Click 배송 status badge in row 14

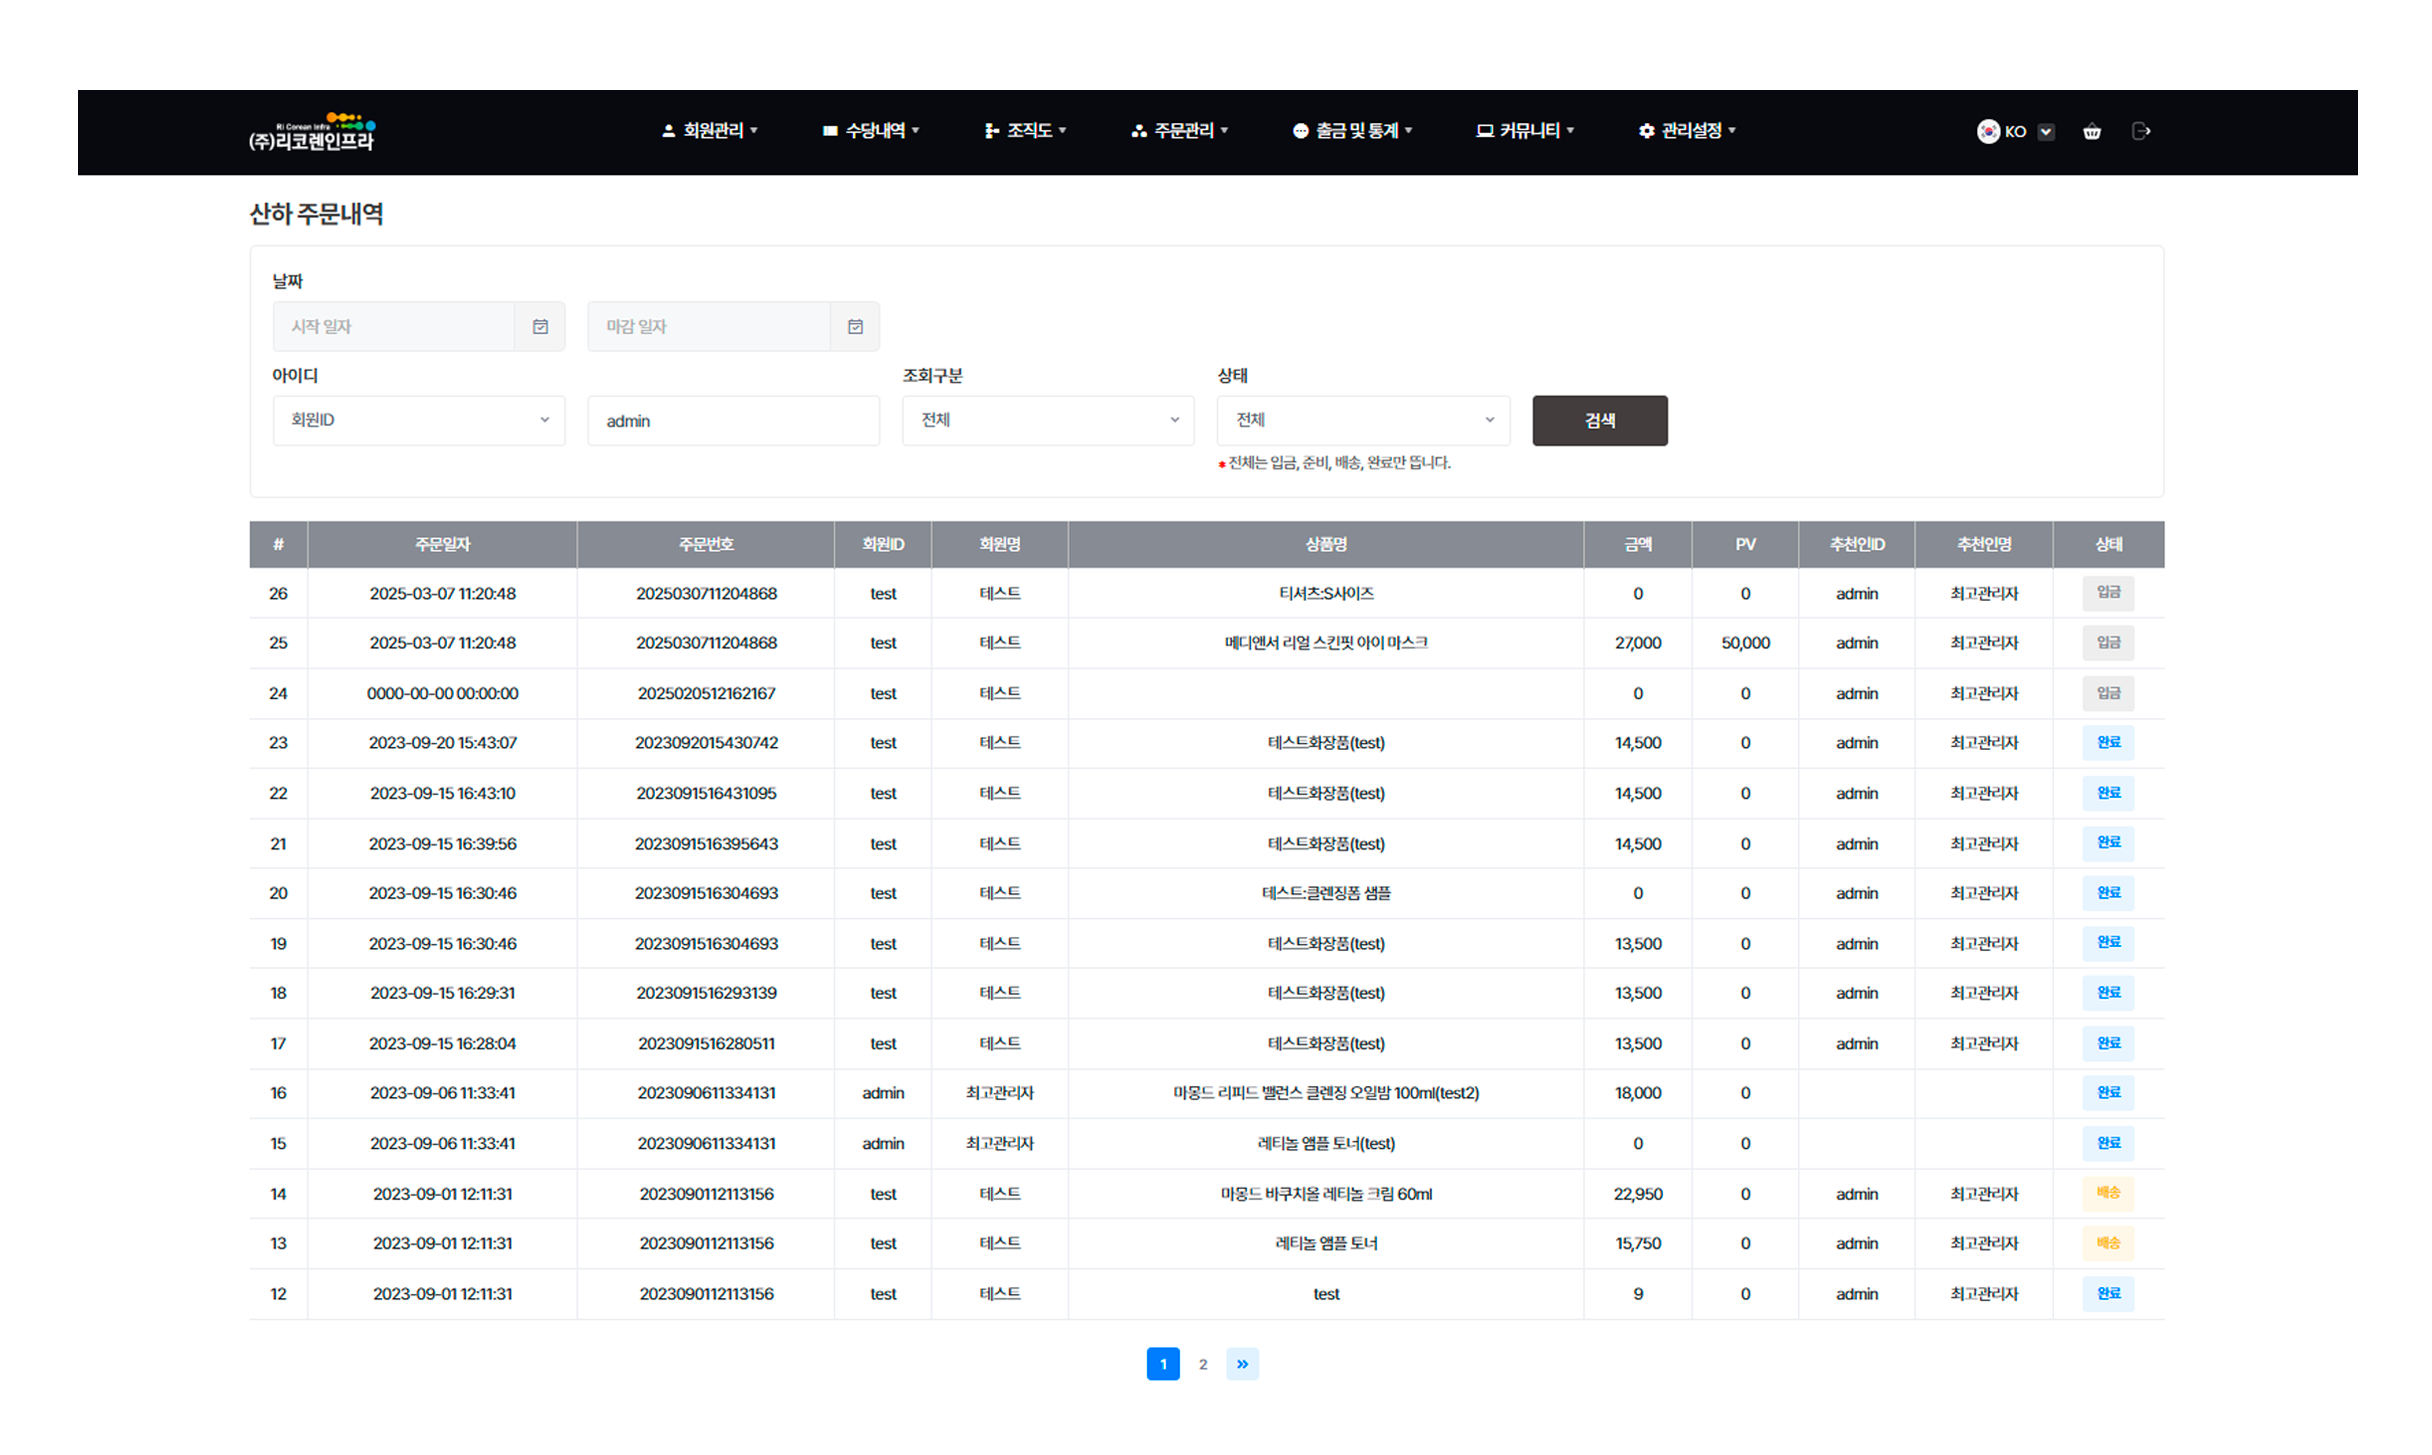[2108, 1193]
